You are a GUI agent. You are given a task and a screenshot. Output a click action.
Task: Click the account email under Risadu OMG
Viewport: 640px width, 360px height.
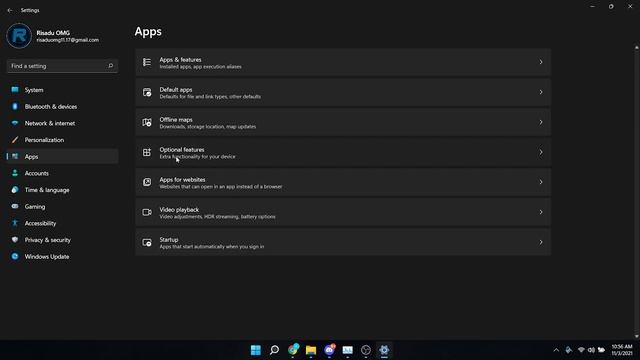click(68, 40)
